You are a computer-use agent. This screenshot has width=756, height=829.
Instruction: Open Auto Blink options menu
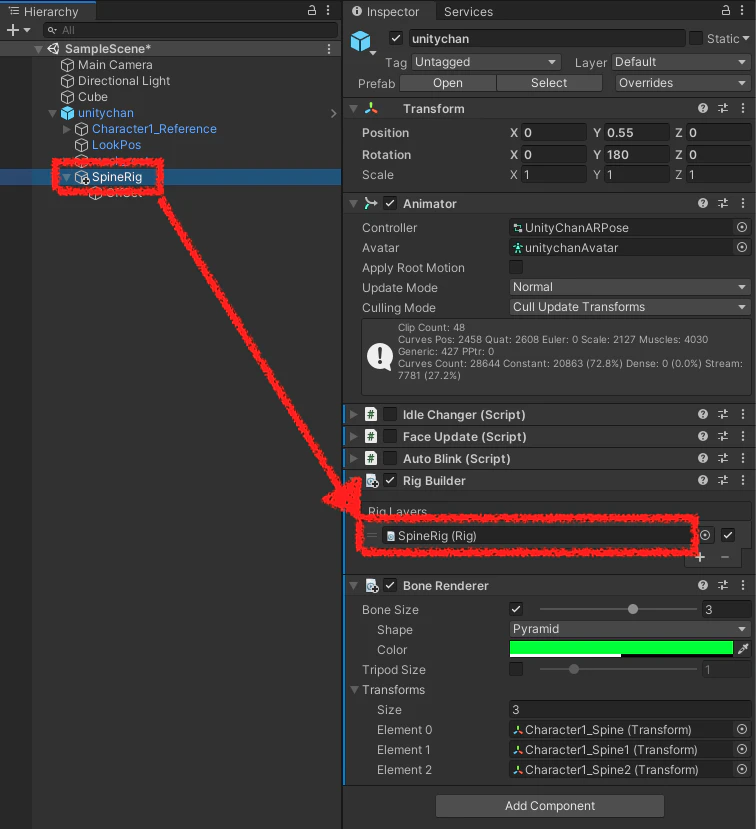pyautogui.click(x=743, y=458)
